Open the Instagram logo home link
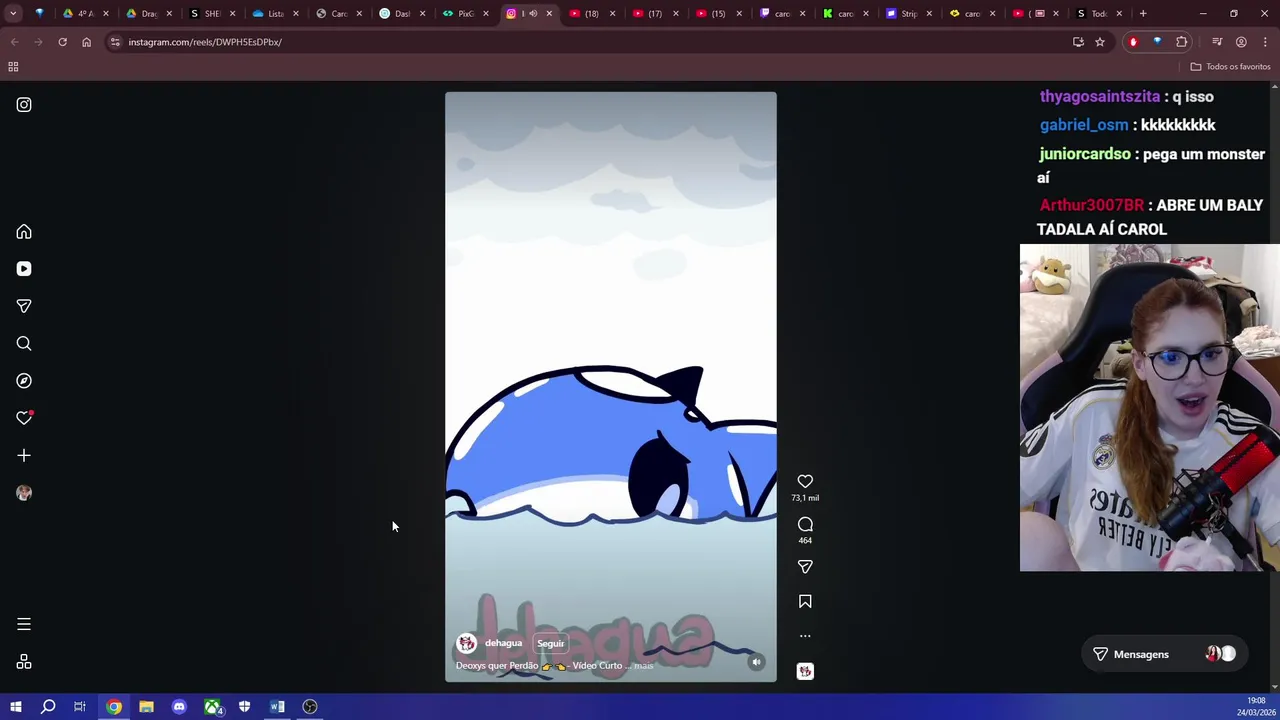 pos(24,105)
